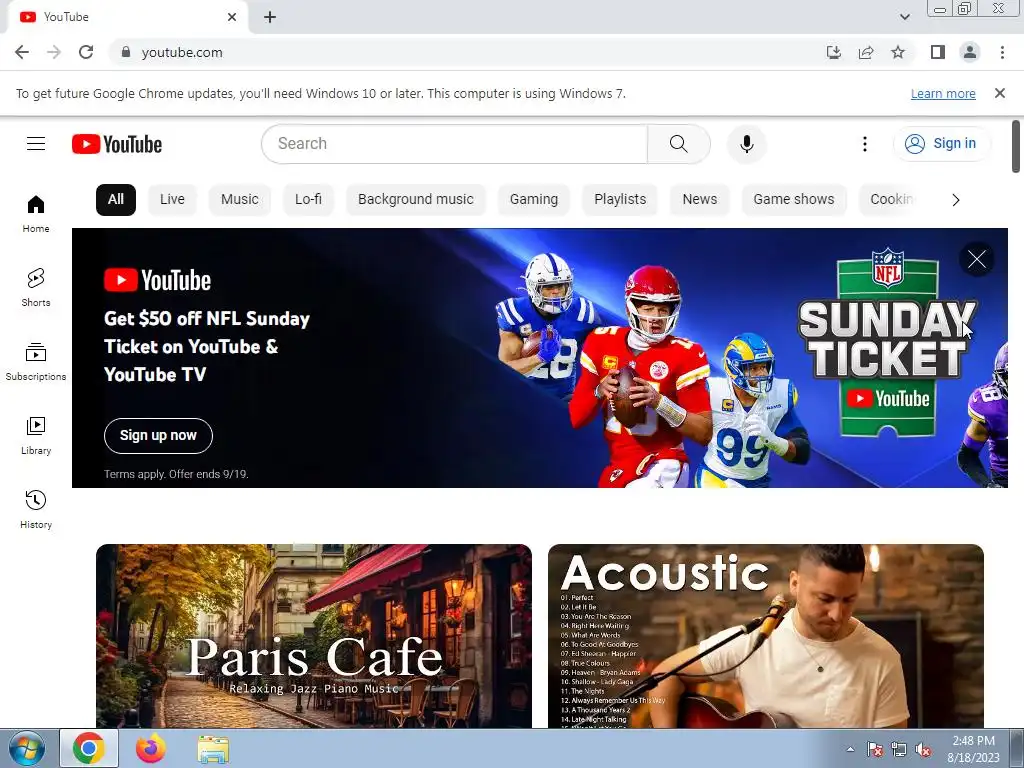
Task: Open the Windows Start menu
Action: point(27,748)
